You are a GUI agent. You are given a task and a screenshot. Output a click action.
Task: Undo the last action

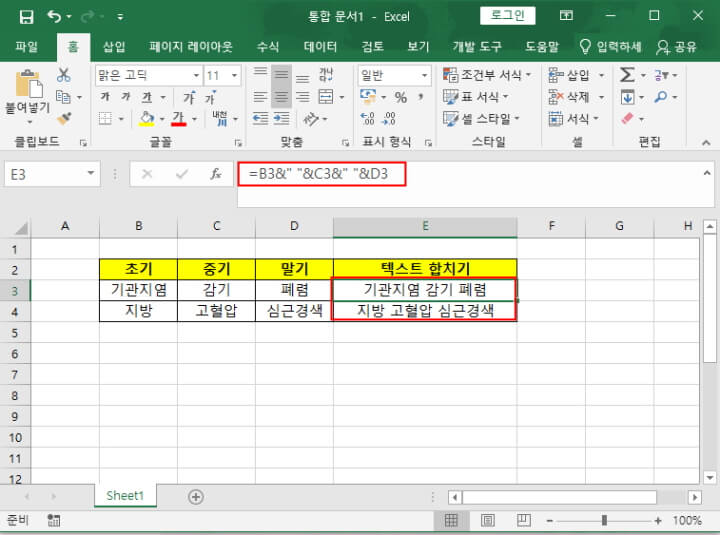54,17
